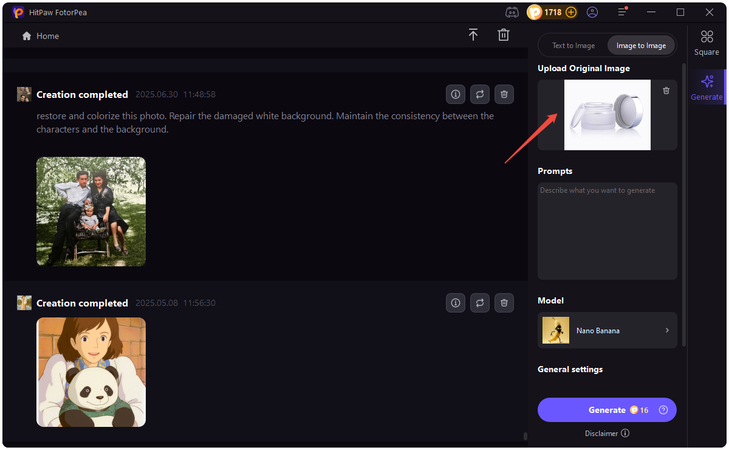Image resolution: width=729 pixels, height=450 pixels.
Task: Remove the uploaded original image
Action: [x=666, y=91]
